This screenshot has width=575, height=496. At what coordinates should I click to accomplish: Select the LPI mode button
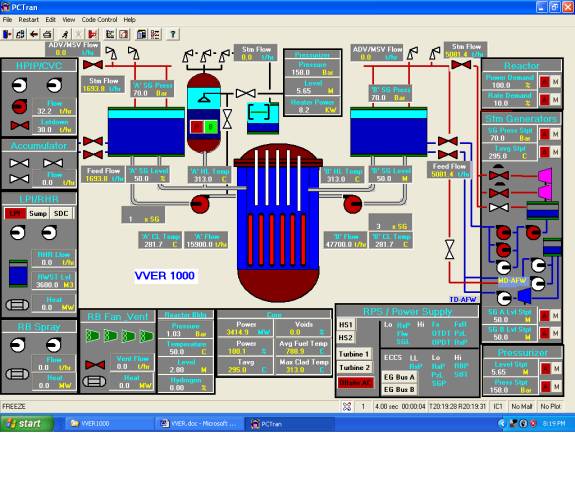(x=15, y=213)
